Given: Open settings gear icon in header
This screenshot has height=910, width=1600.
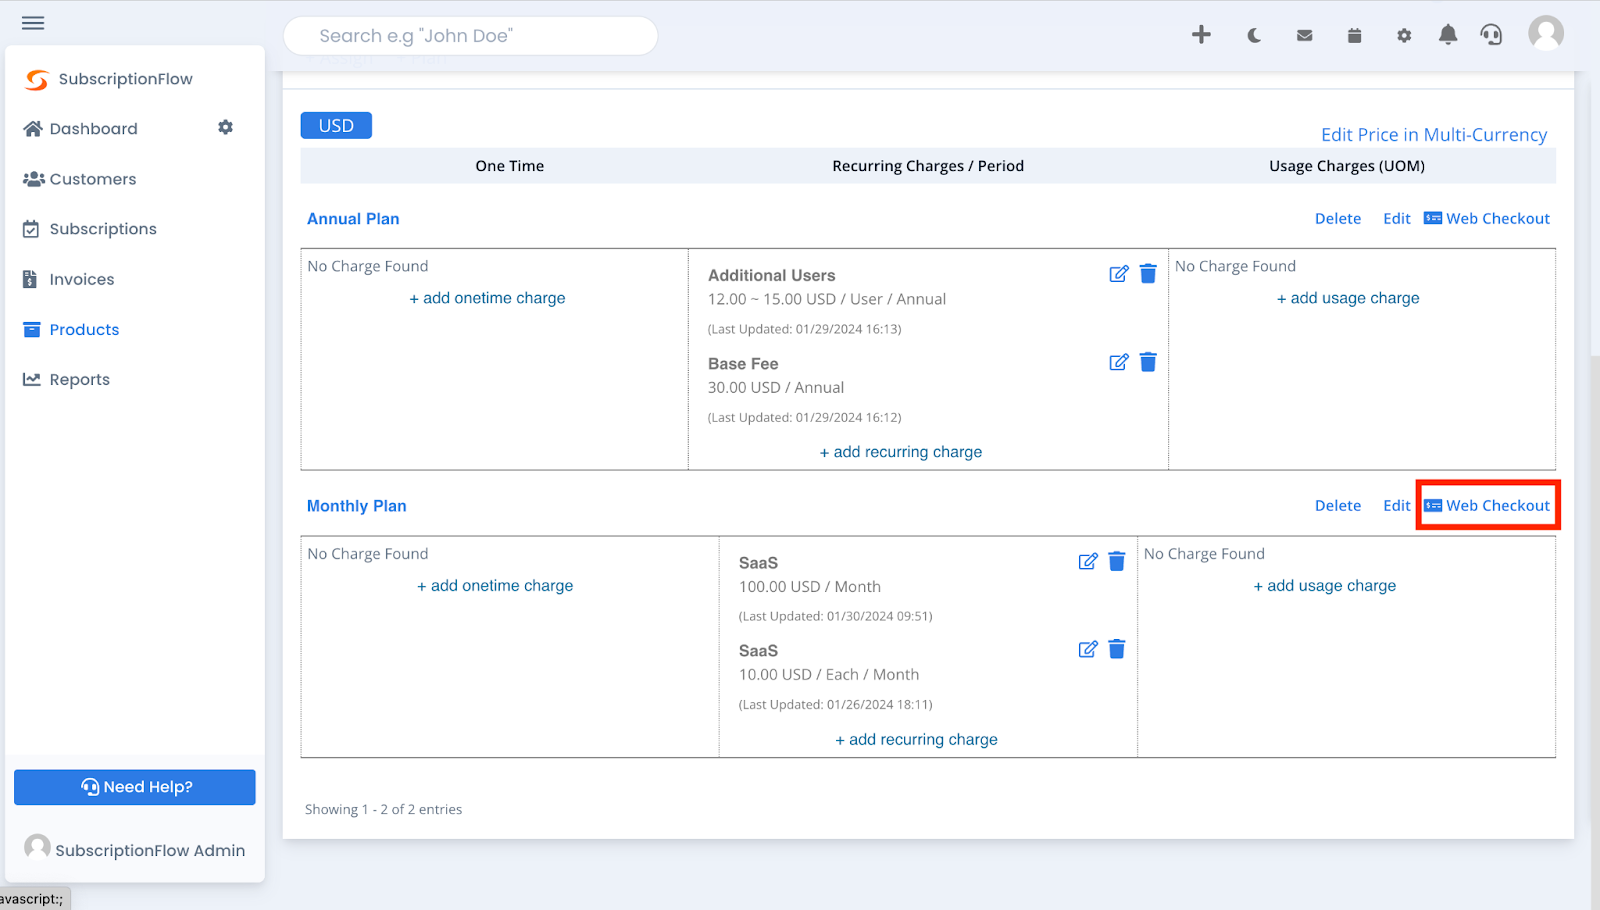Looking at the screenshot, I should [1404, 36].
